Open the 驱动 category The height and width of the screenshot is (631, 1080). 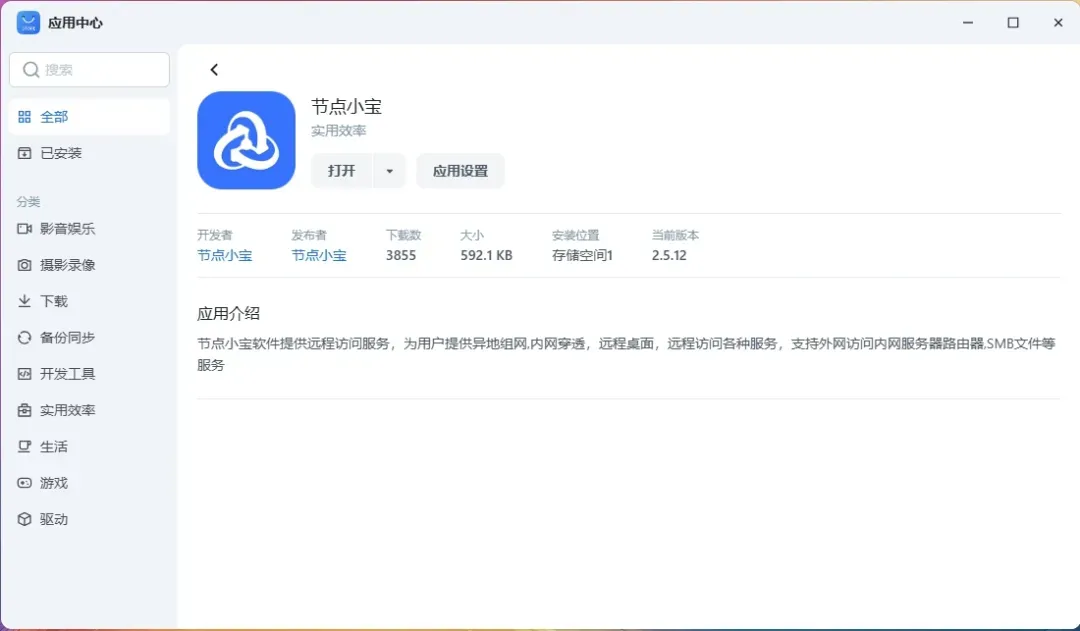click(x=54, y=519)
